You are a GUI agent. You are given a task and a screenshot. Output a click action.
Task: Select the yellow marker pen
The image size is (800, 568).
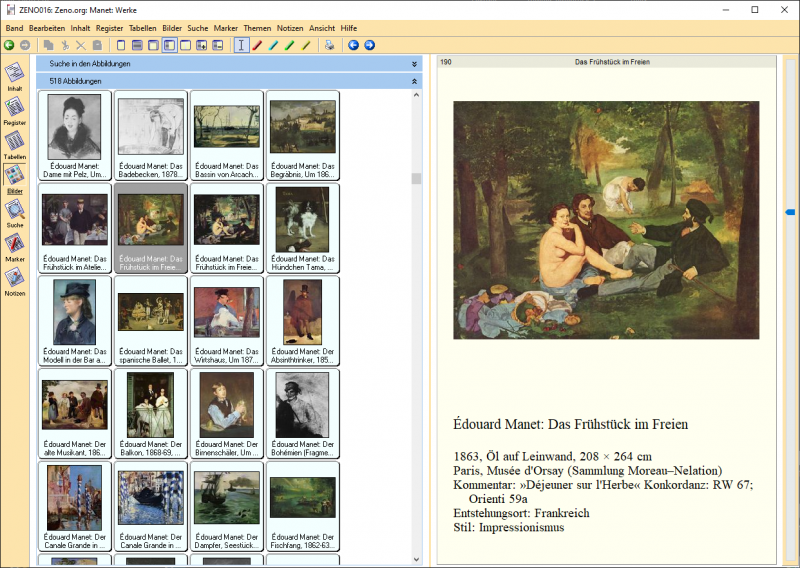(306, 45)
